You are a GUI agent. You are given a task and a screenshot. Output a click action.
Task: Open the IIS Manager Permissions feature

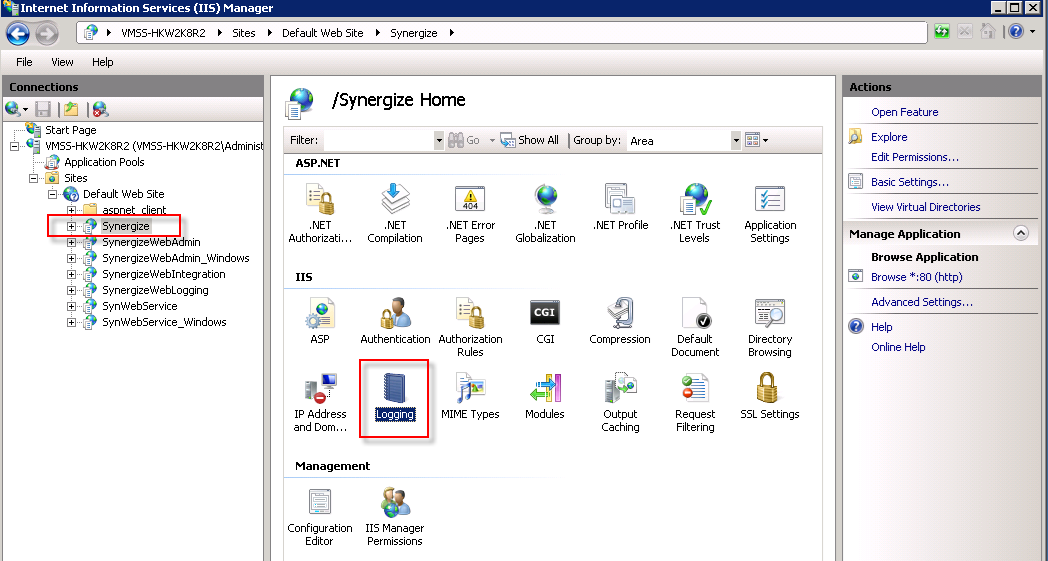[x=395, y=517]
